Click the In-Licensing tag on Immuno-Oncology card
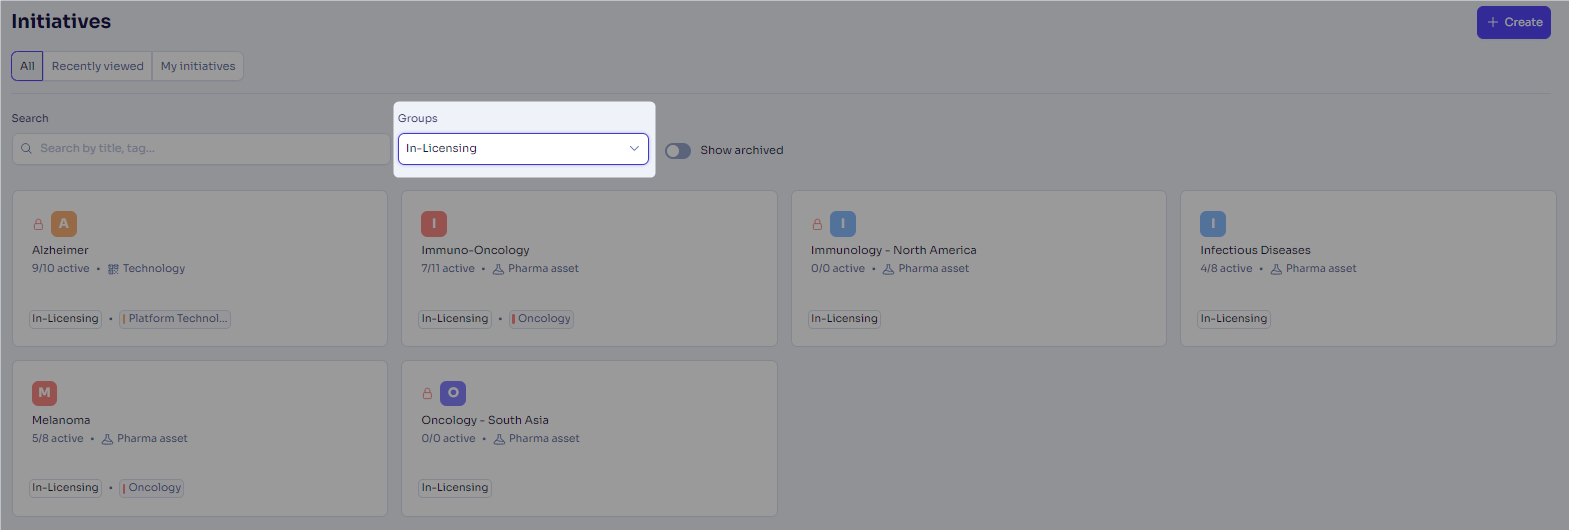The image size is (1569, 530). coord(455,319)
